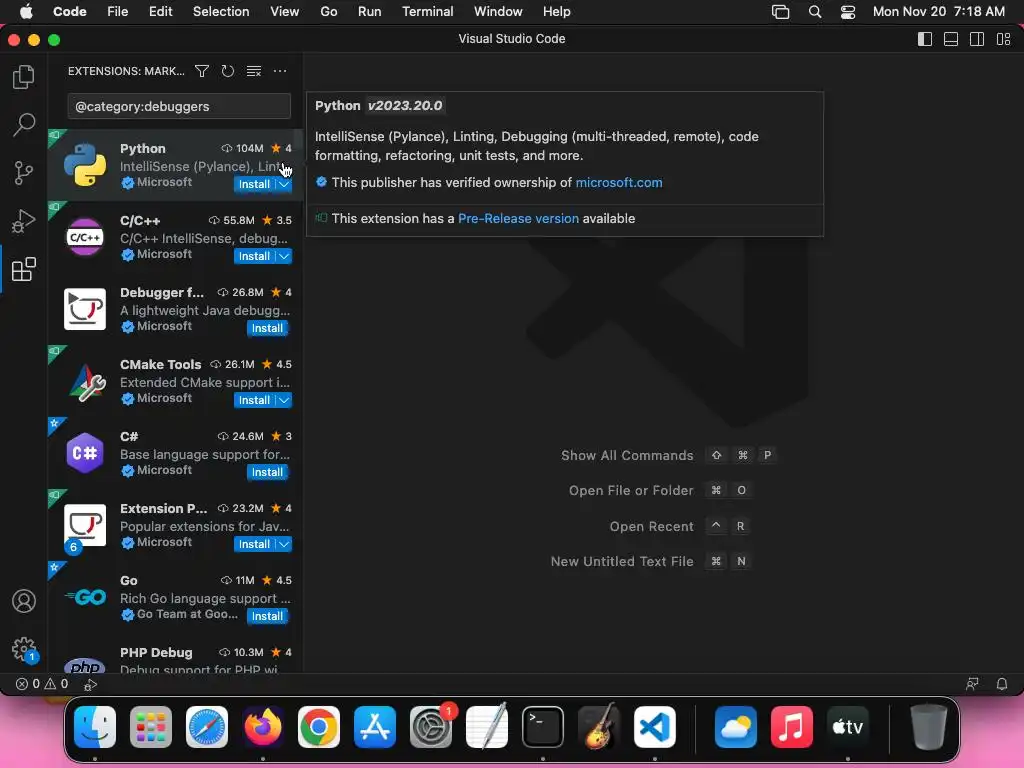Expand the Extension Pack Install dropdown arrow
The image size is (1024, 768).
click(x=284, y=544)
